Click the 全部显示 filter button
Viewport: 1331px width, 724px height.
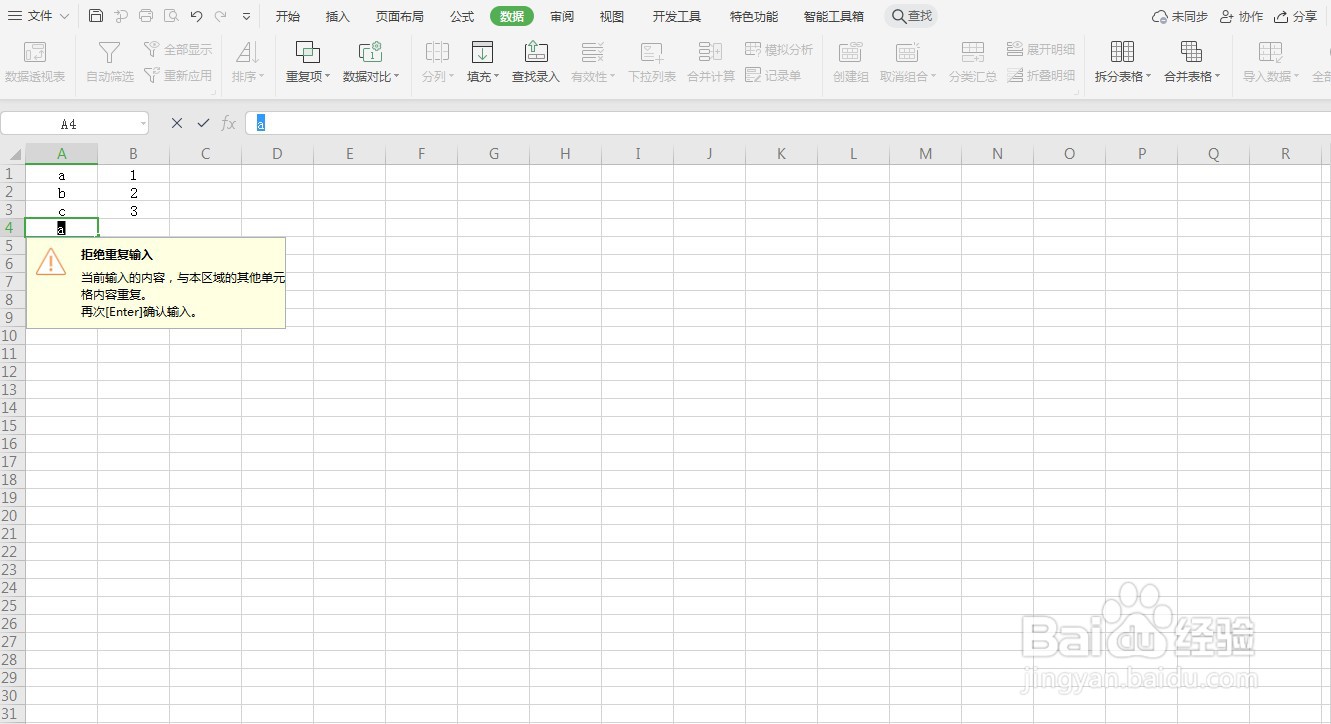178,49
